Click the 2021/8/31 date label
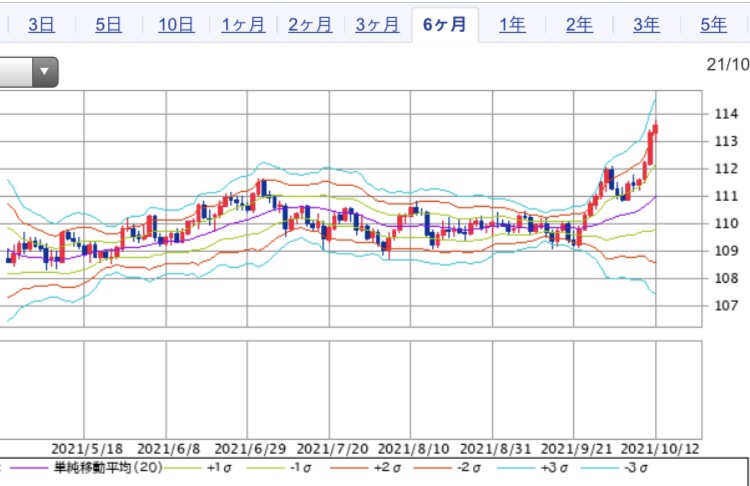The image size is (750, 486). (x=496, y=449)
